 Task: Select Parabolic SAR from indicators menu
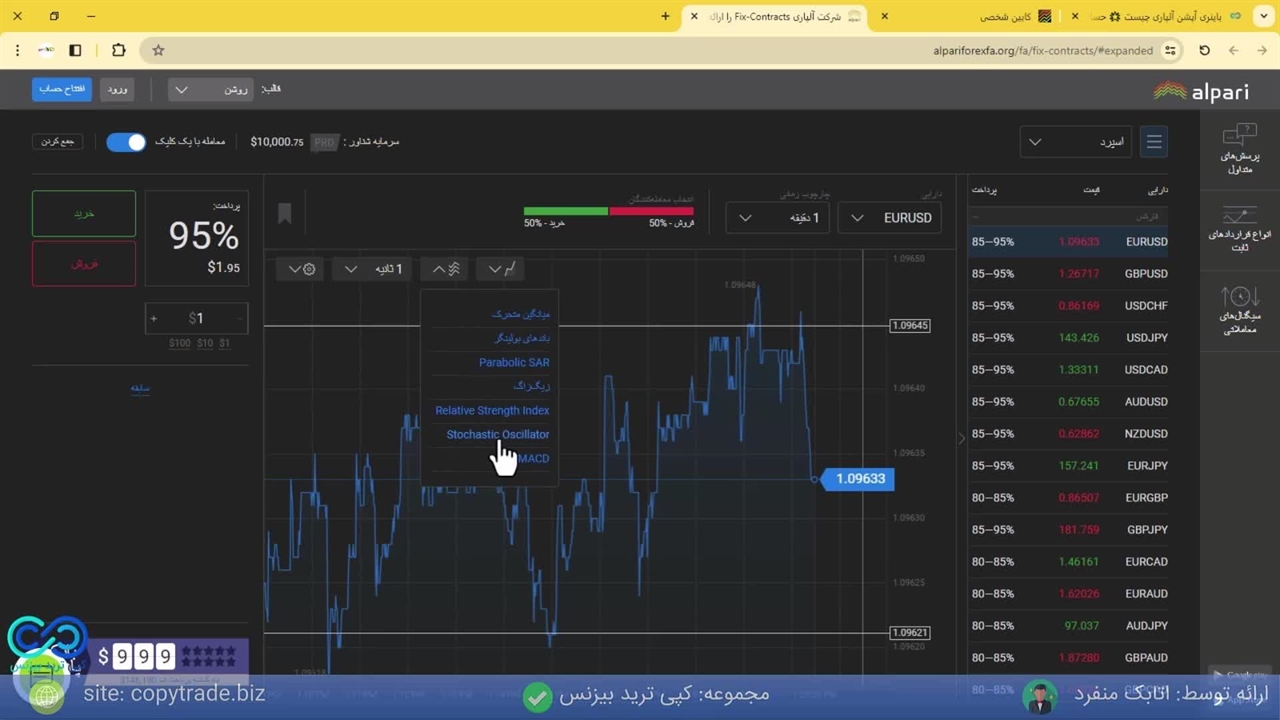[513, 362]
